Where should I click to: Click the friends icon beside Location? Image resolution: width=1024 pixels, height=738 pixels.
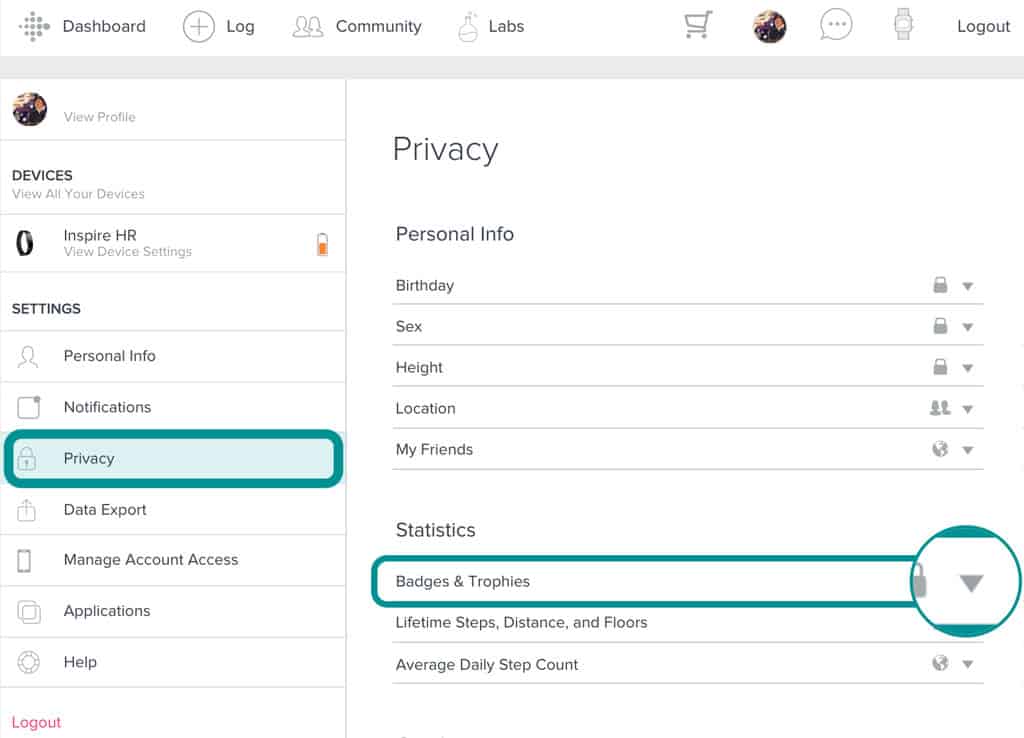pyautogui.click(x=940, y=408)
